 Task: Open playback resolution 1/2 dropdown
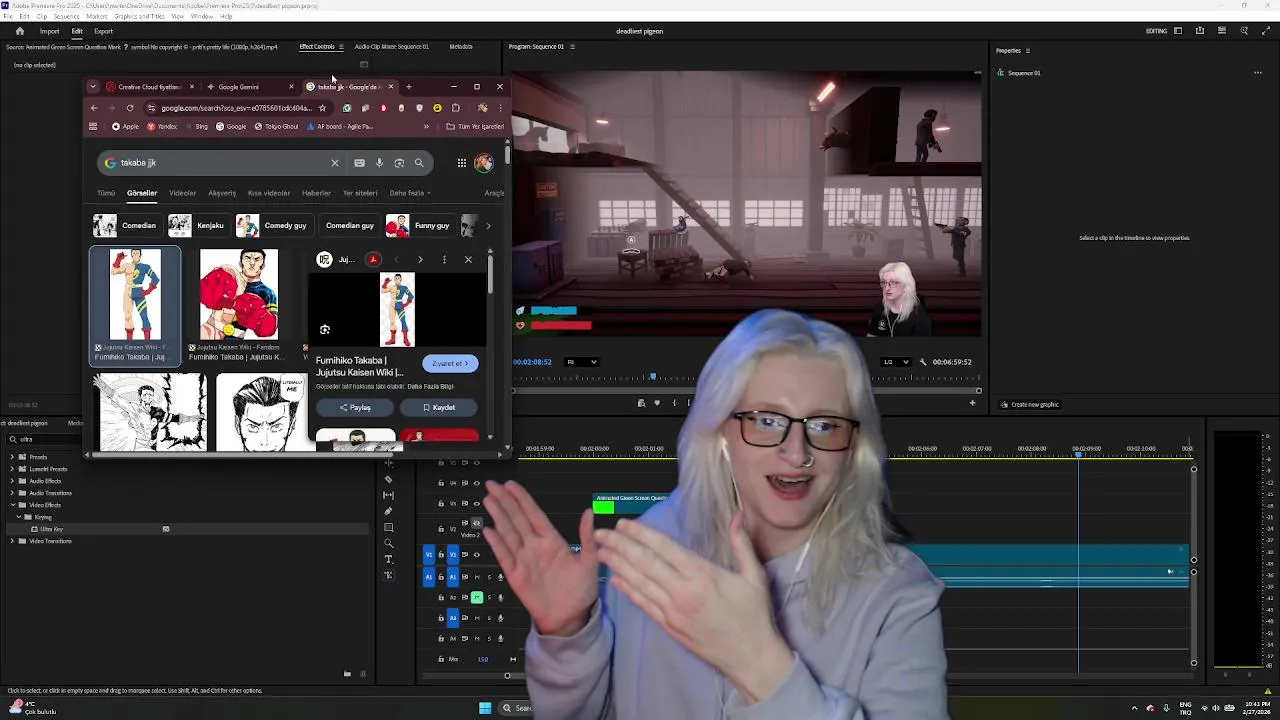point(896,362)
